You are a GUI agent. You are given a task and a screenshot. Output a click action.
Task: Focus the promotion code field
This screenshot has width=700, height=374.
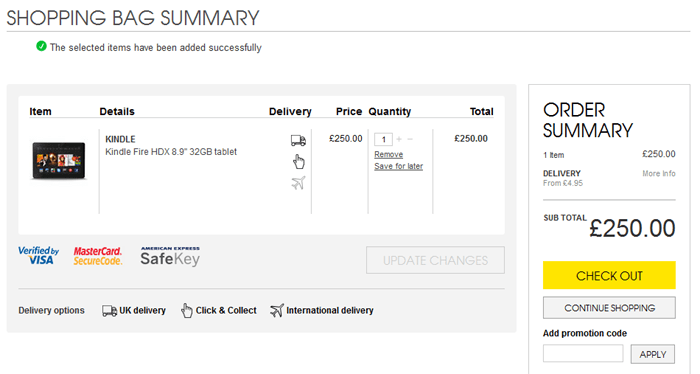pyautogui.click(x=583, y=353)
